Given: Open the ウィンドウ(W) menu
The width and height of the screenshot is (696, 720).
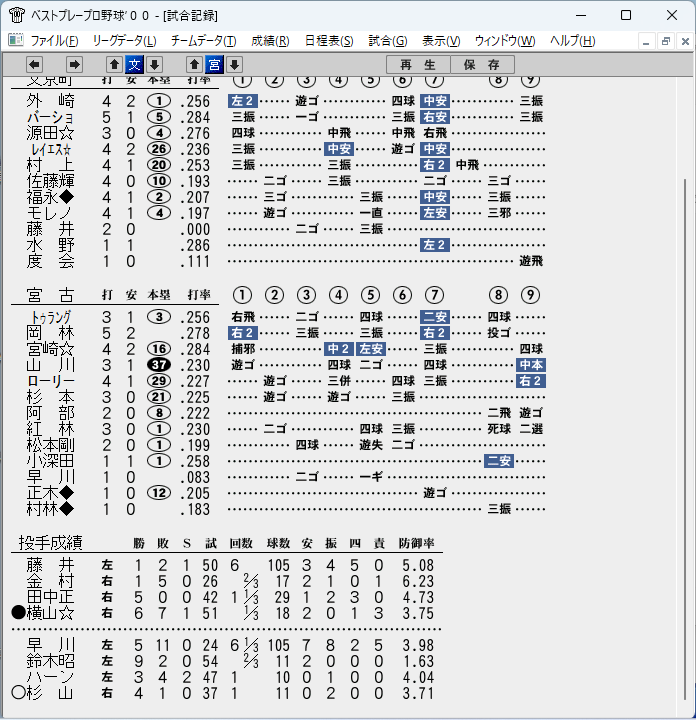Looking at the screenshot, I should click(505, 41).
